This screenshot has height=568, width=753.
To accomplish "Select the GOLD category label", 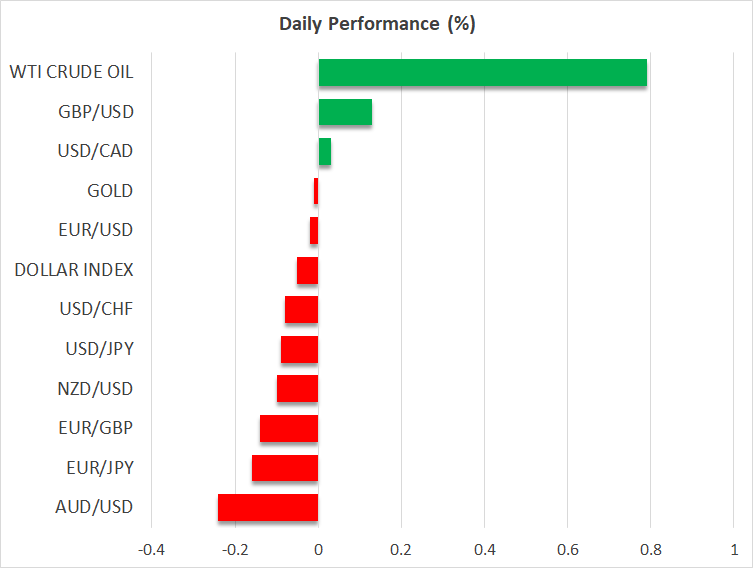I will coord(110,191).
